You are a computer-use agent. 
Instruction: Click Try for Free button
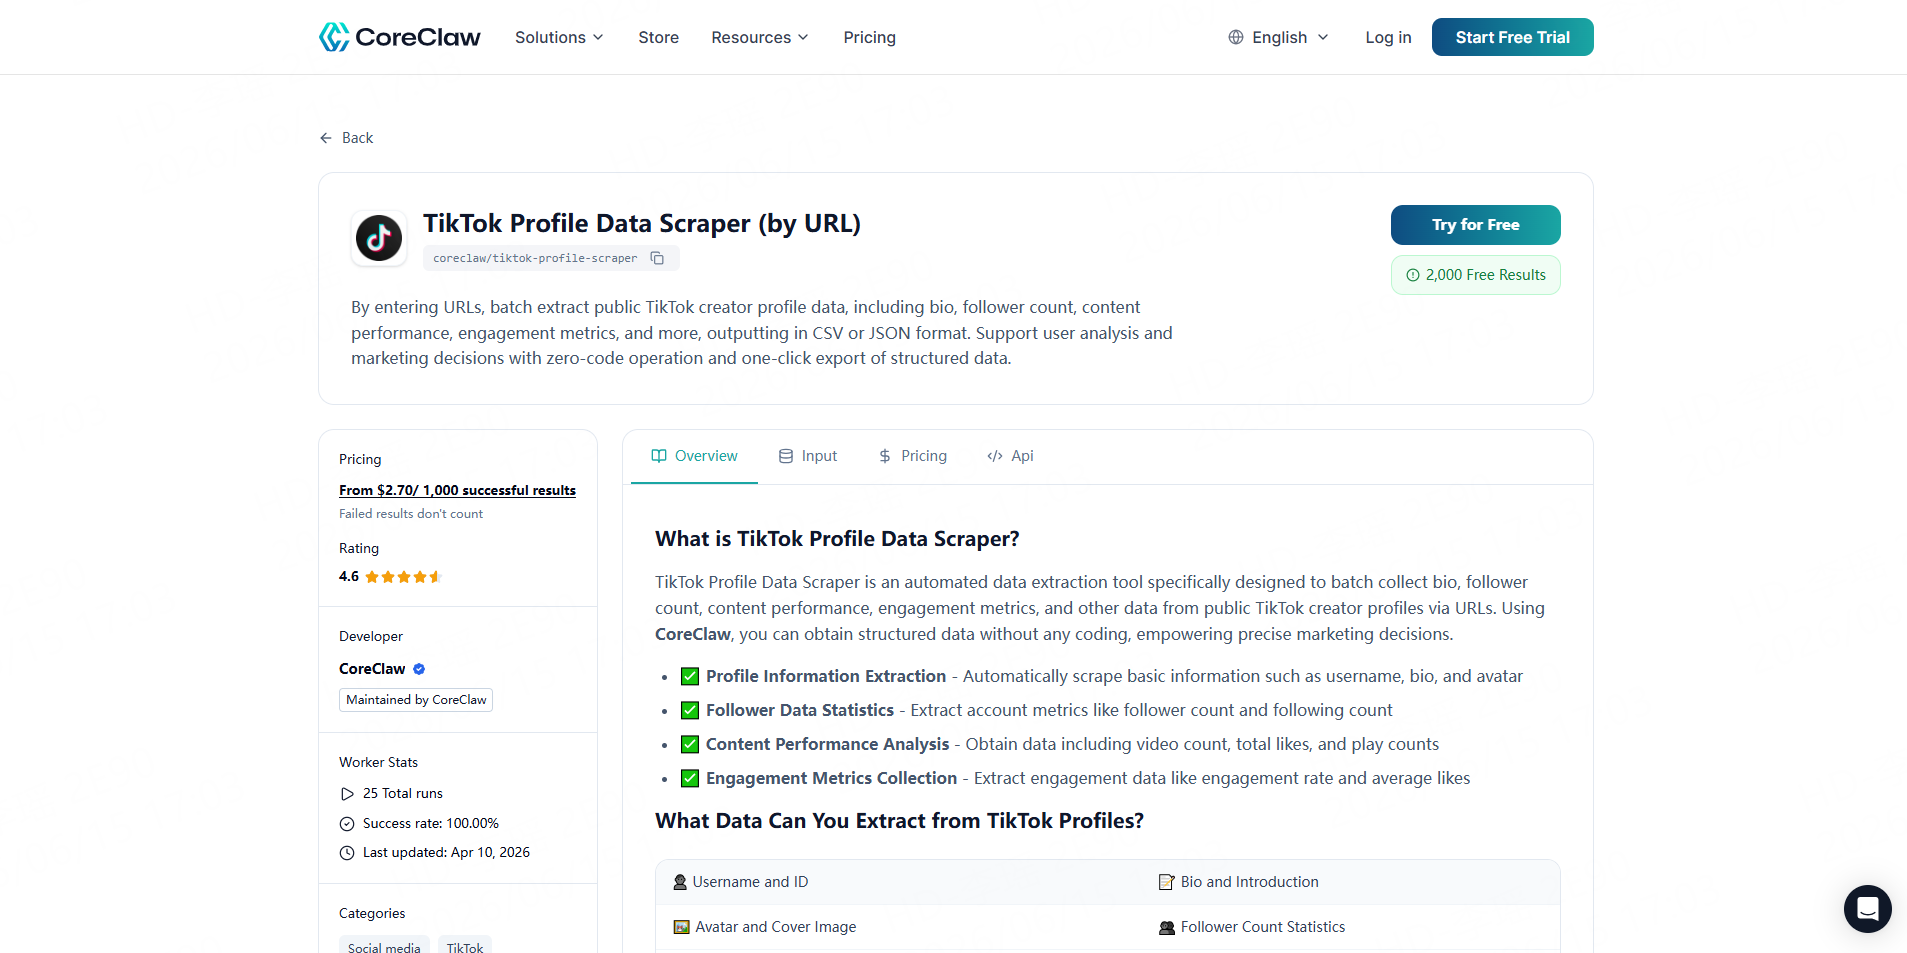point(1475,225)
